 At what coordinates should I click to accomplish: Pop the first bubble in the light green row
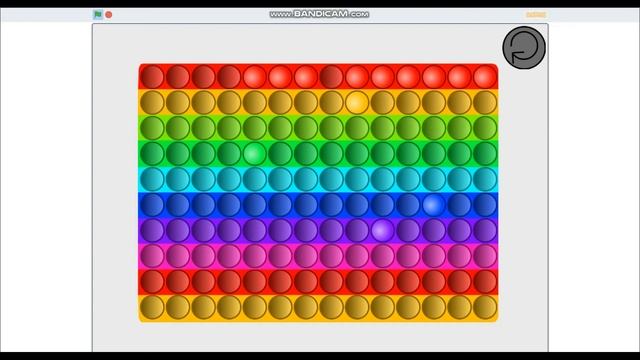click(x=152, y=128)
